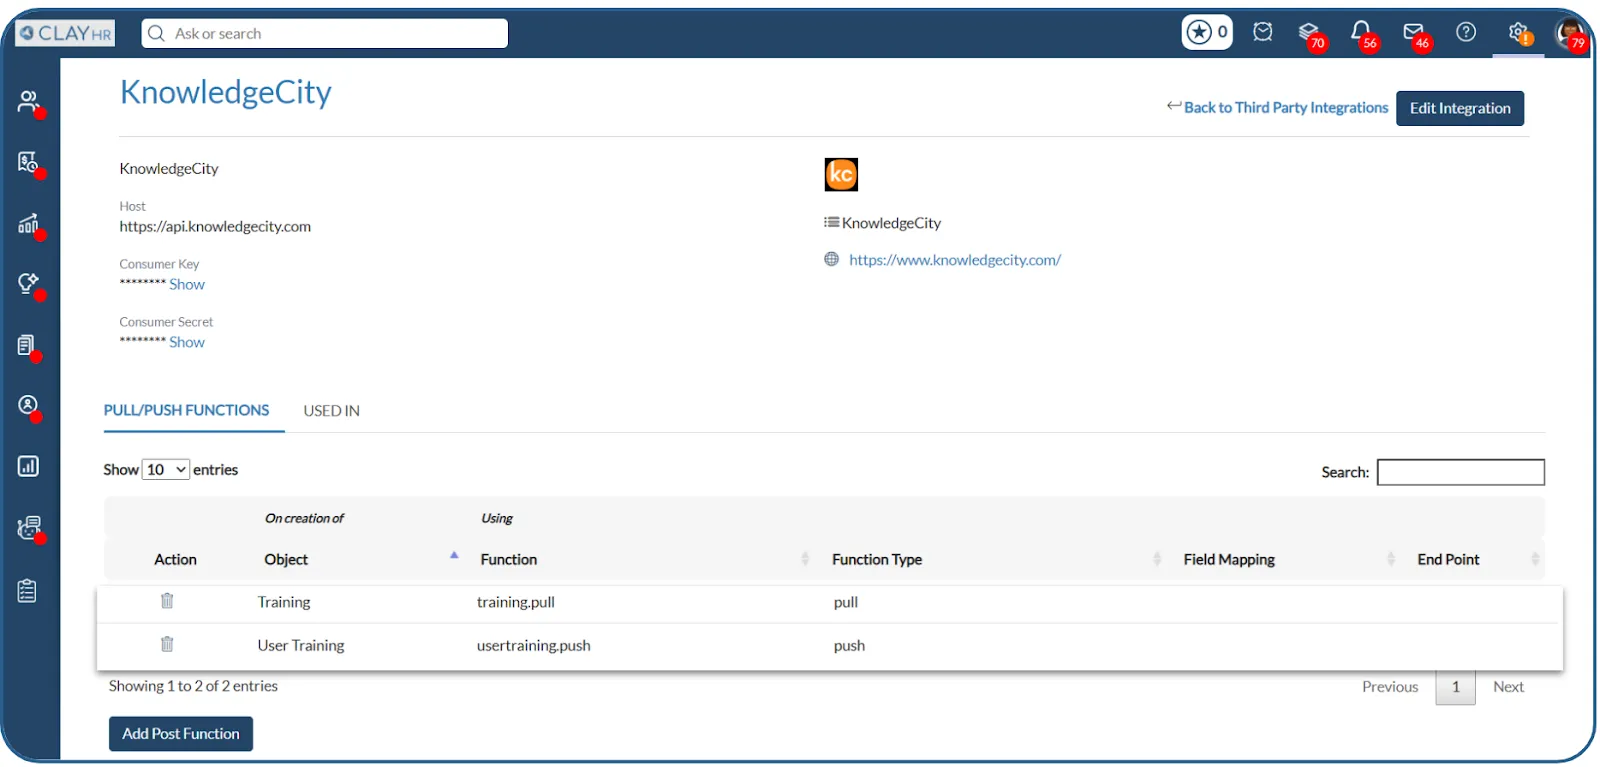Open the chat support sidebar icon

coord(29,528)
